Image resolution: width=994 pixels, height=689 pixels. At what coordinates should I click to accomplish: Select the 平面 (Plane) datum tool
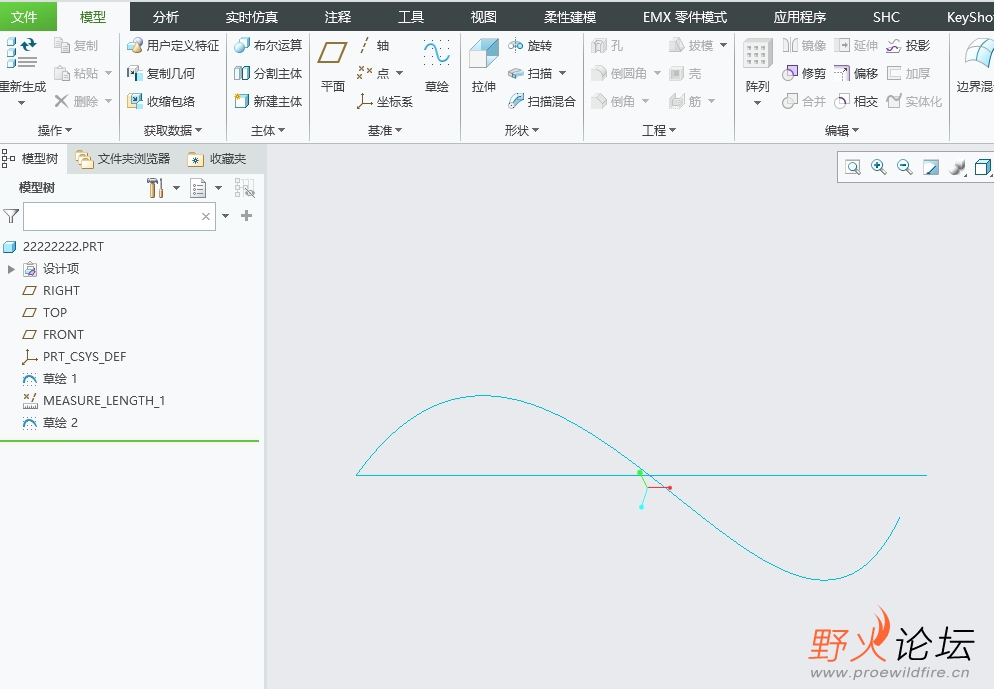point(332,66)
